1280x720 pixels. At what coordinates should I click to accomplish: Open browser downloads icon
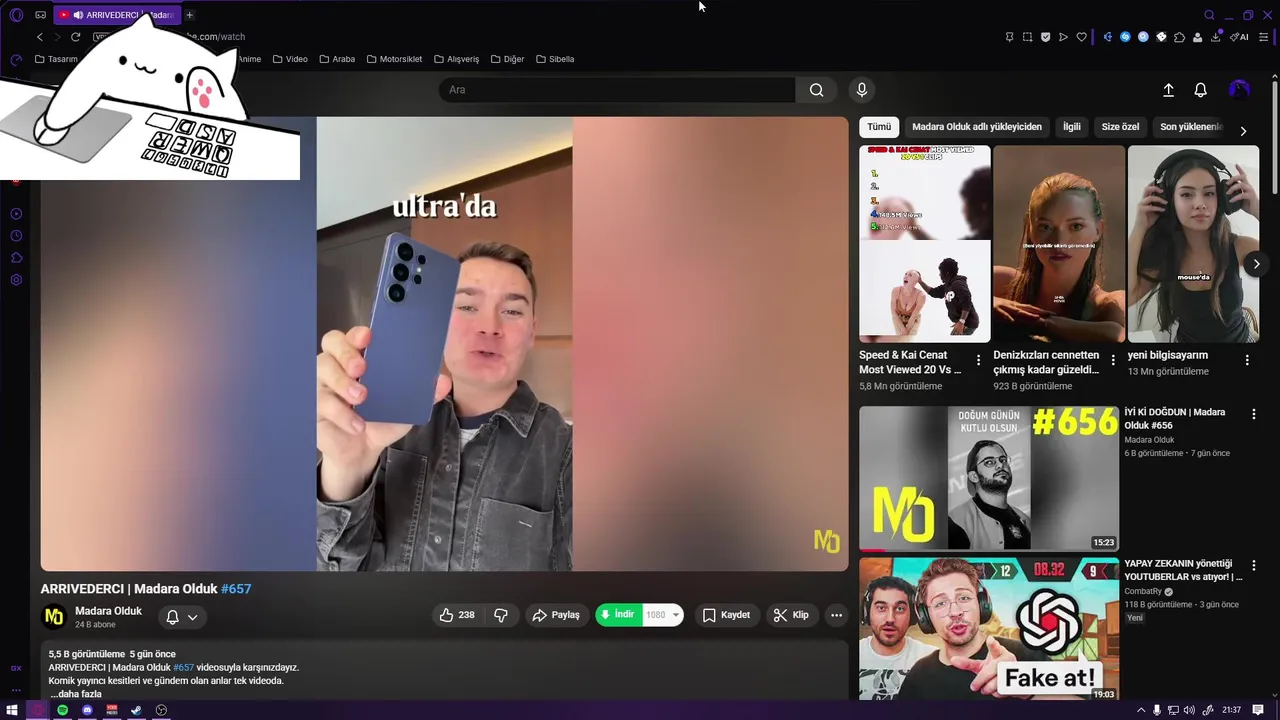pos(1216,37)
